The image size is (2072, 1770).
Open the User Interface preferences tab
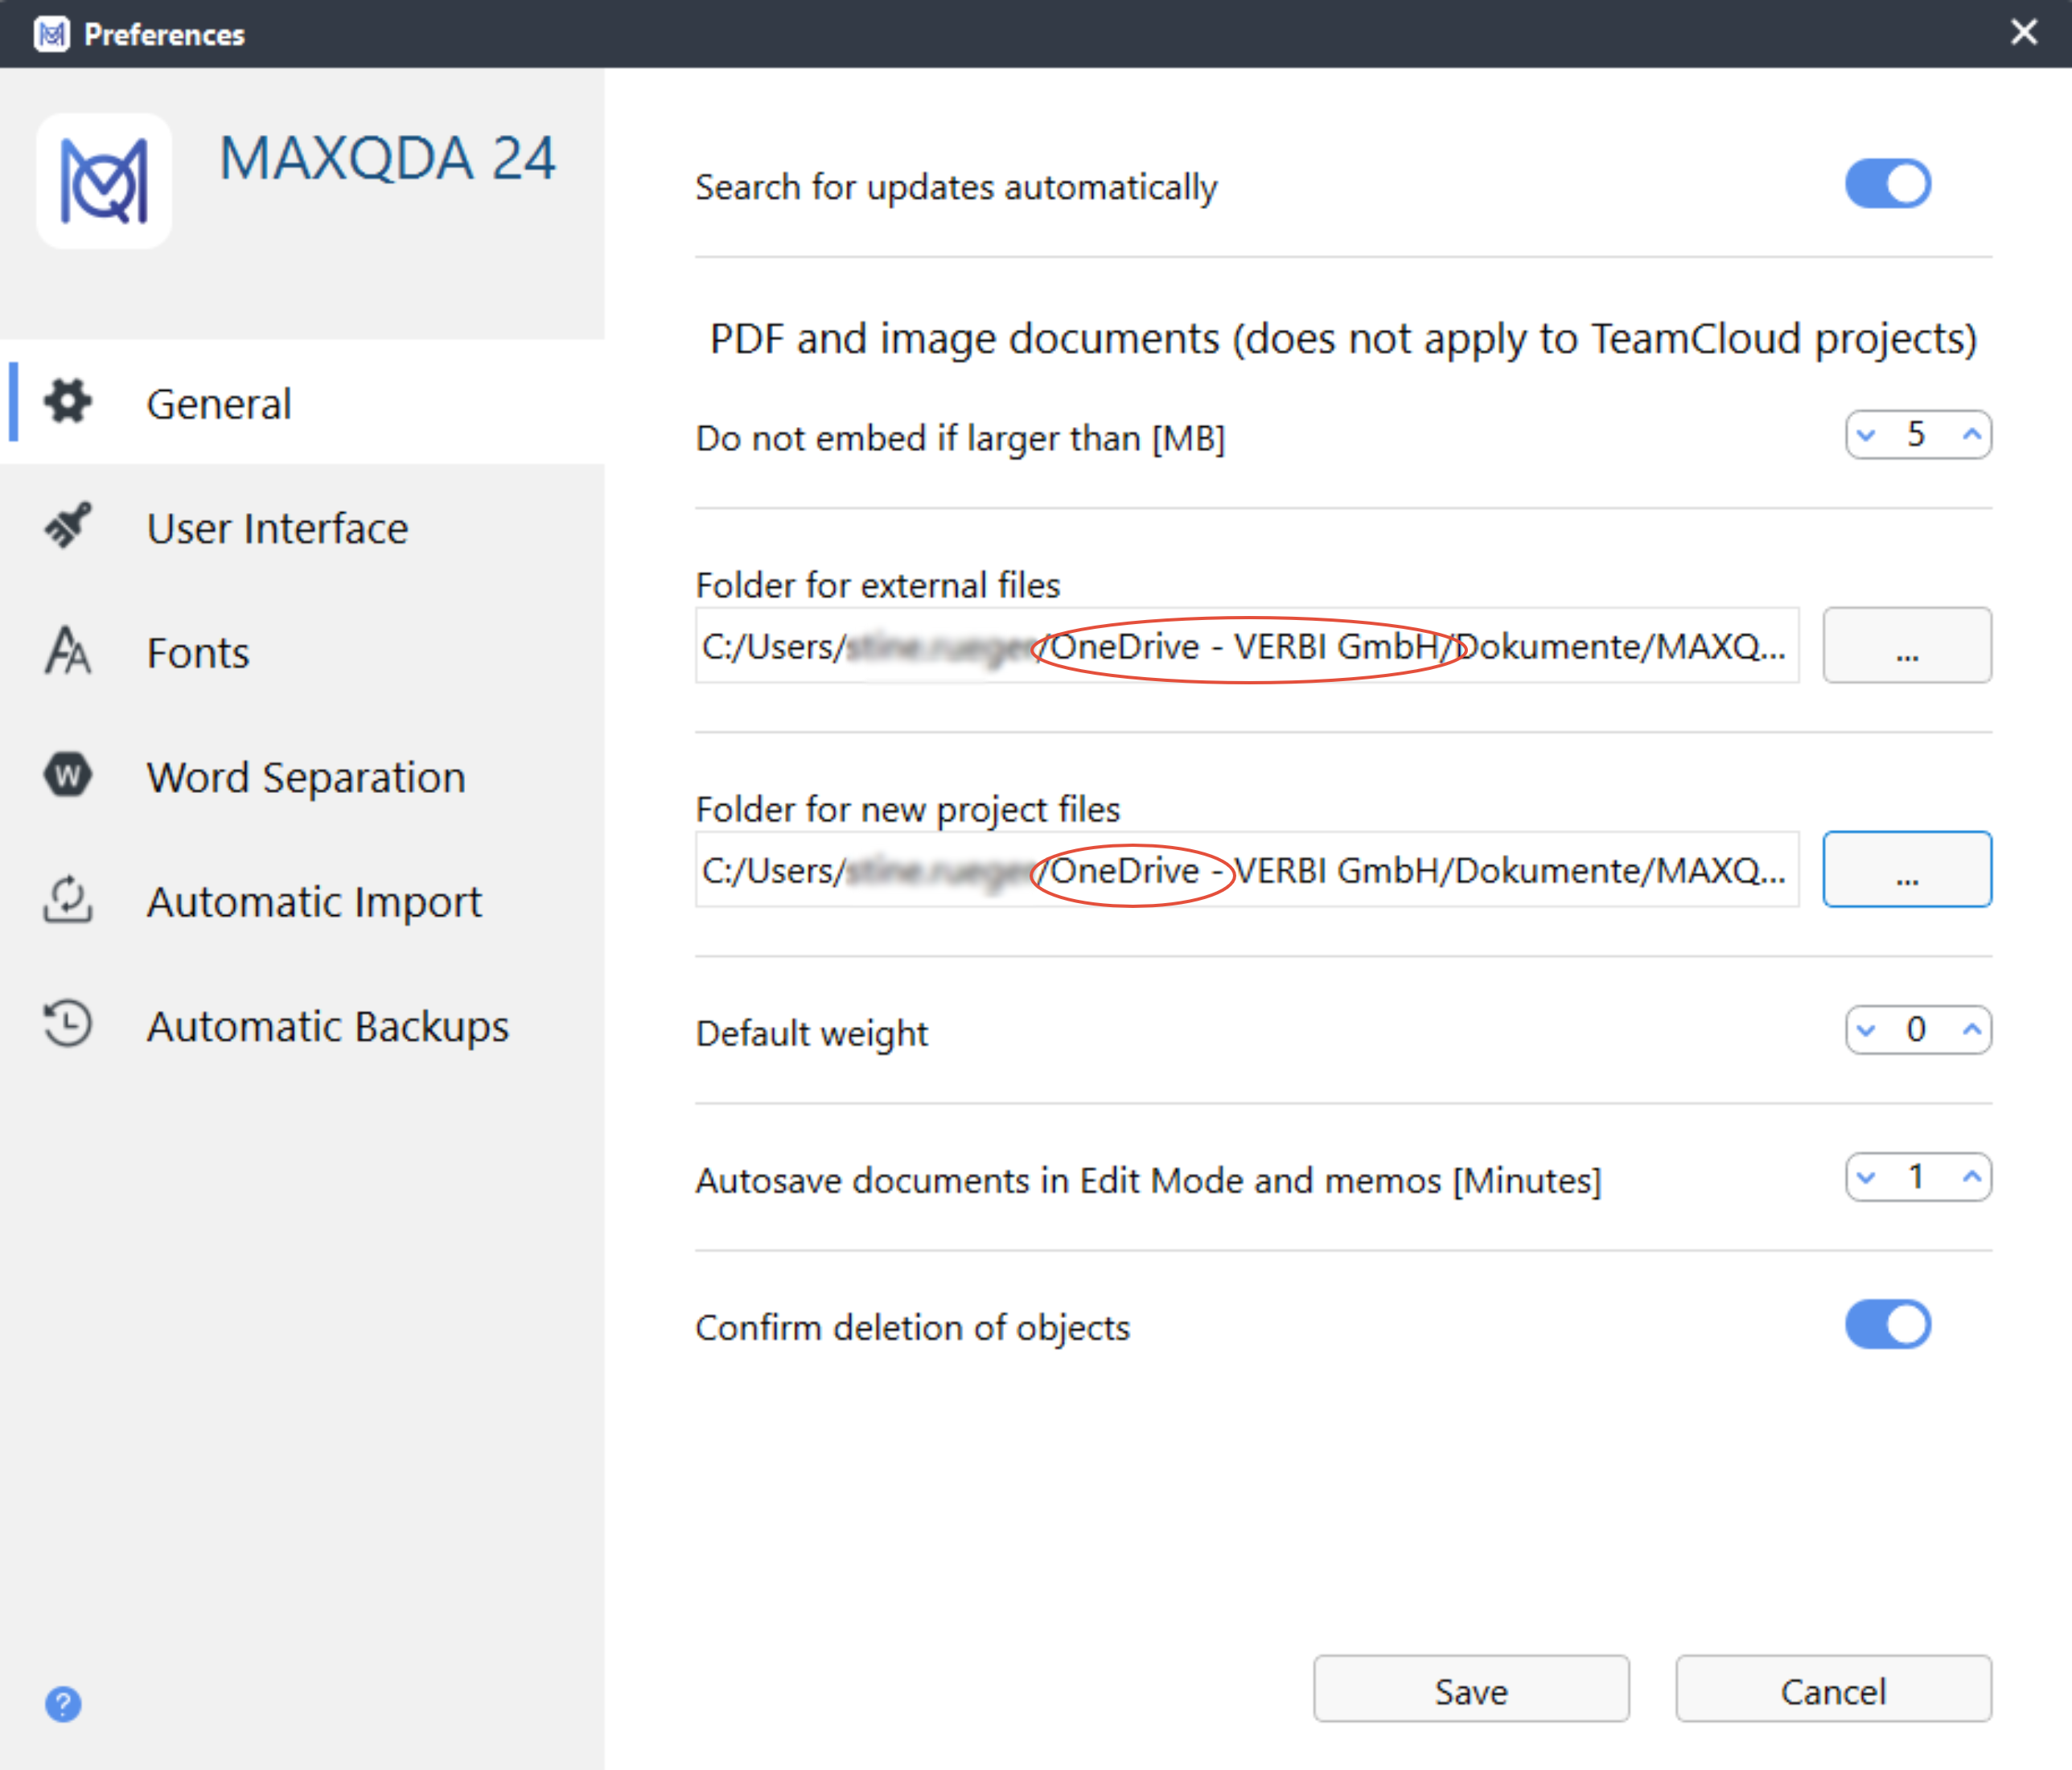pyautogui.click(x=302, y=527)
